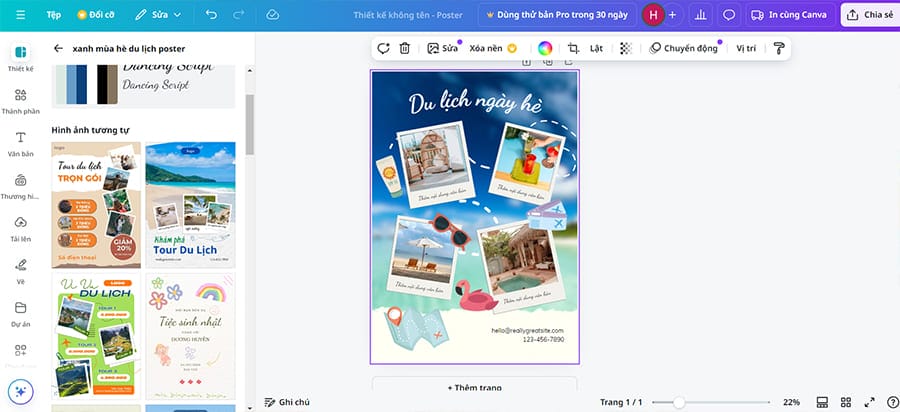Open the help question mark icon

tap(893, 402)
